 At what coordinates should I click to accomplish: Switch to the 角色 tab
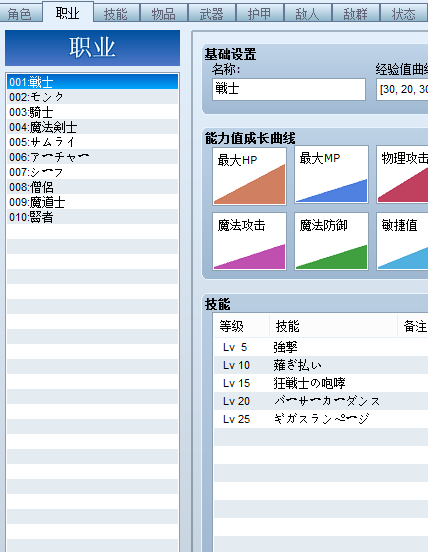20,14
